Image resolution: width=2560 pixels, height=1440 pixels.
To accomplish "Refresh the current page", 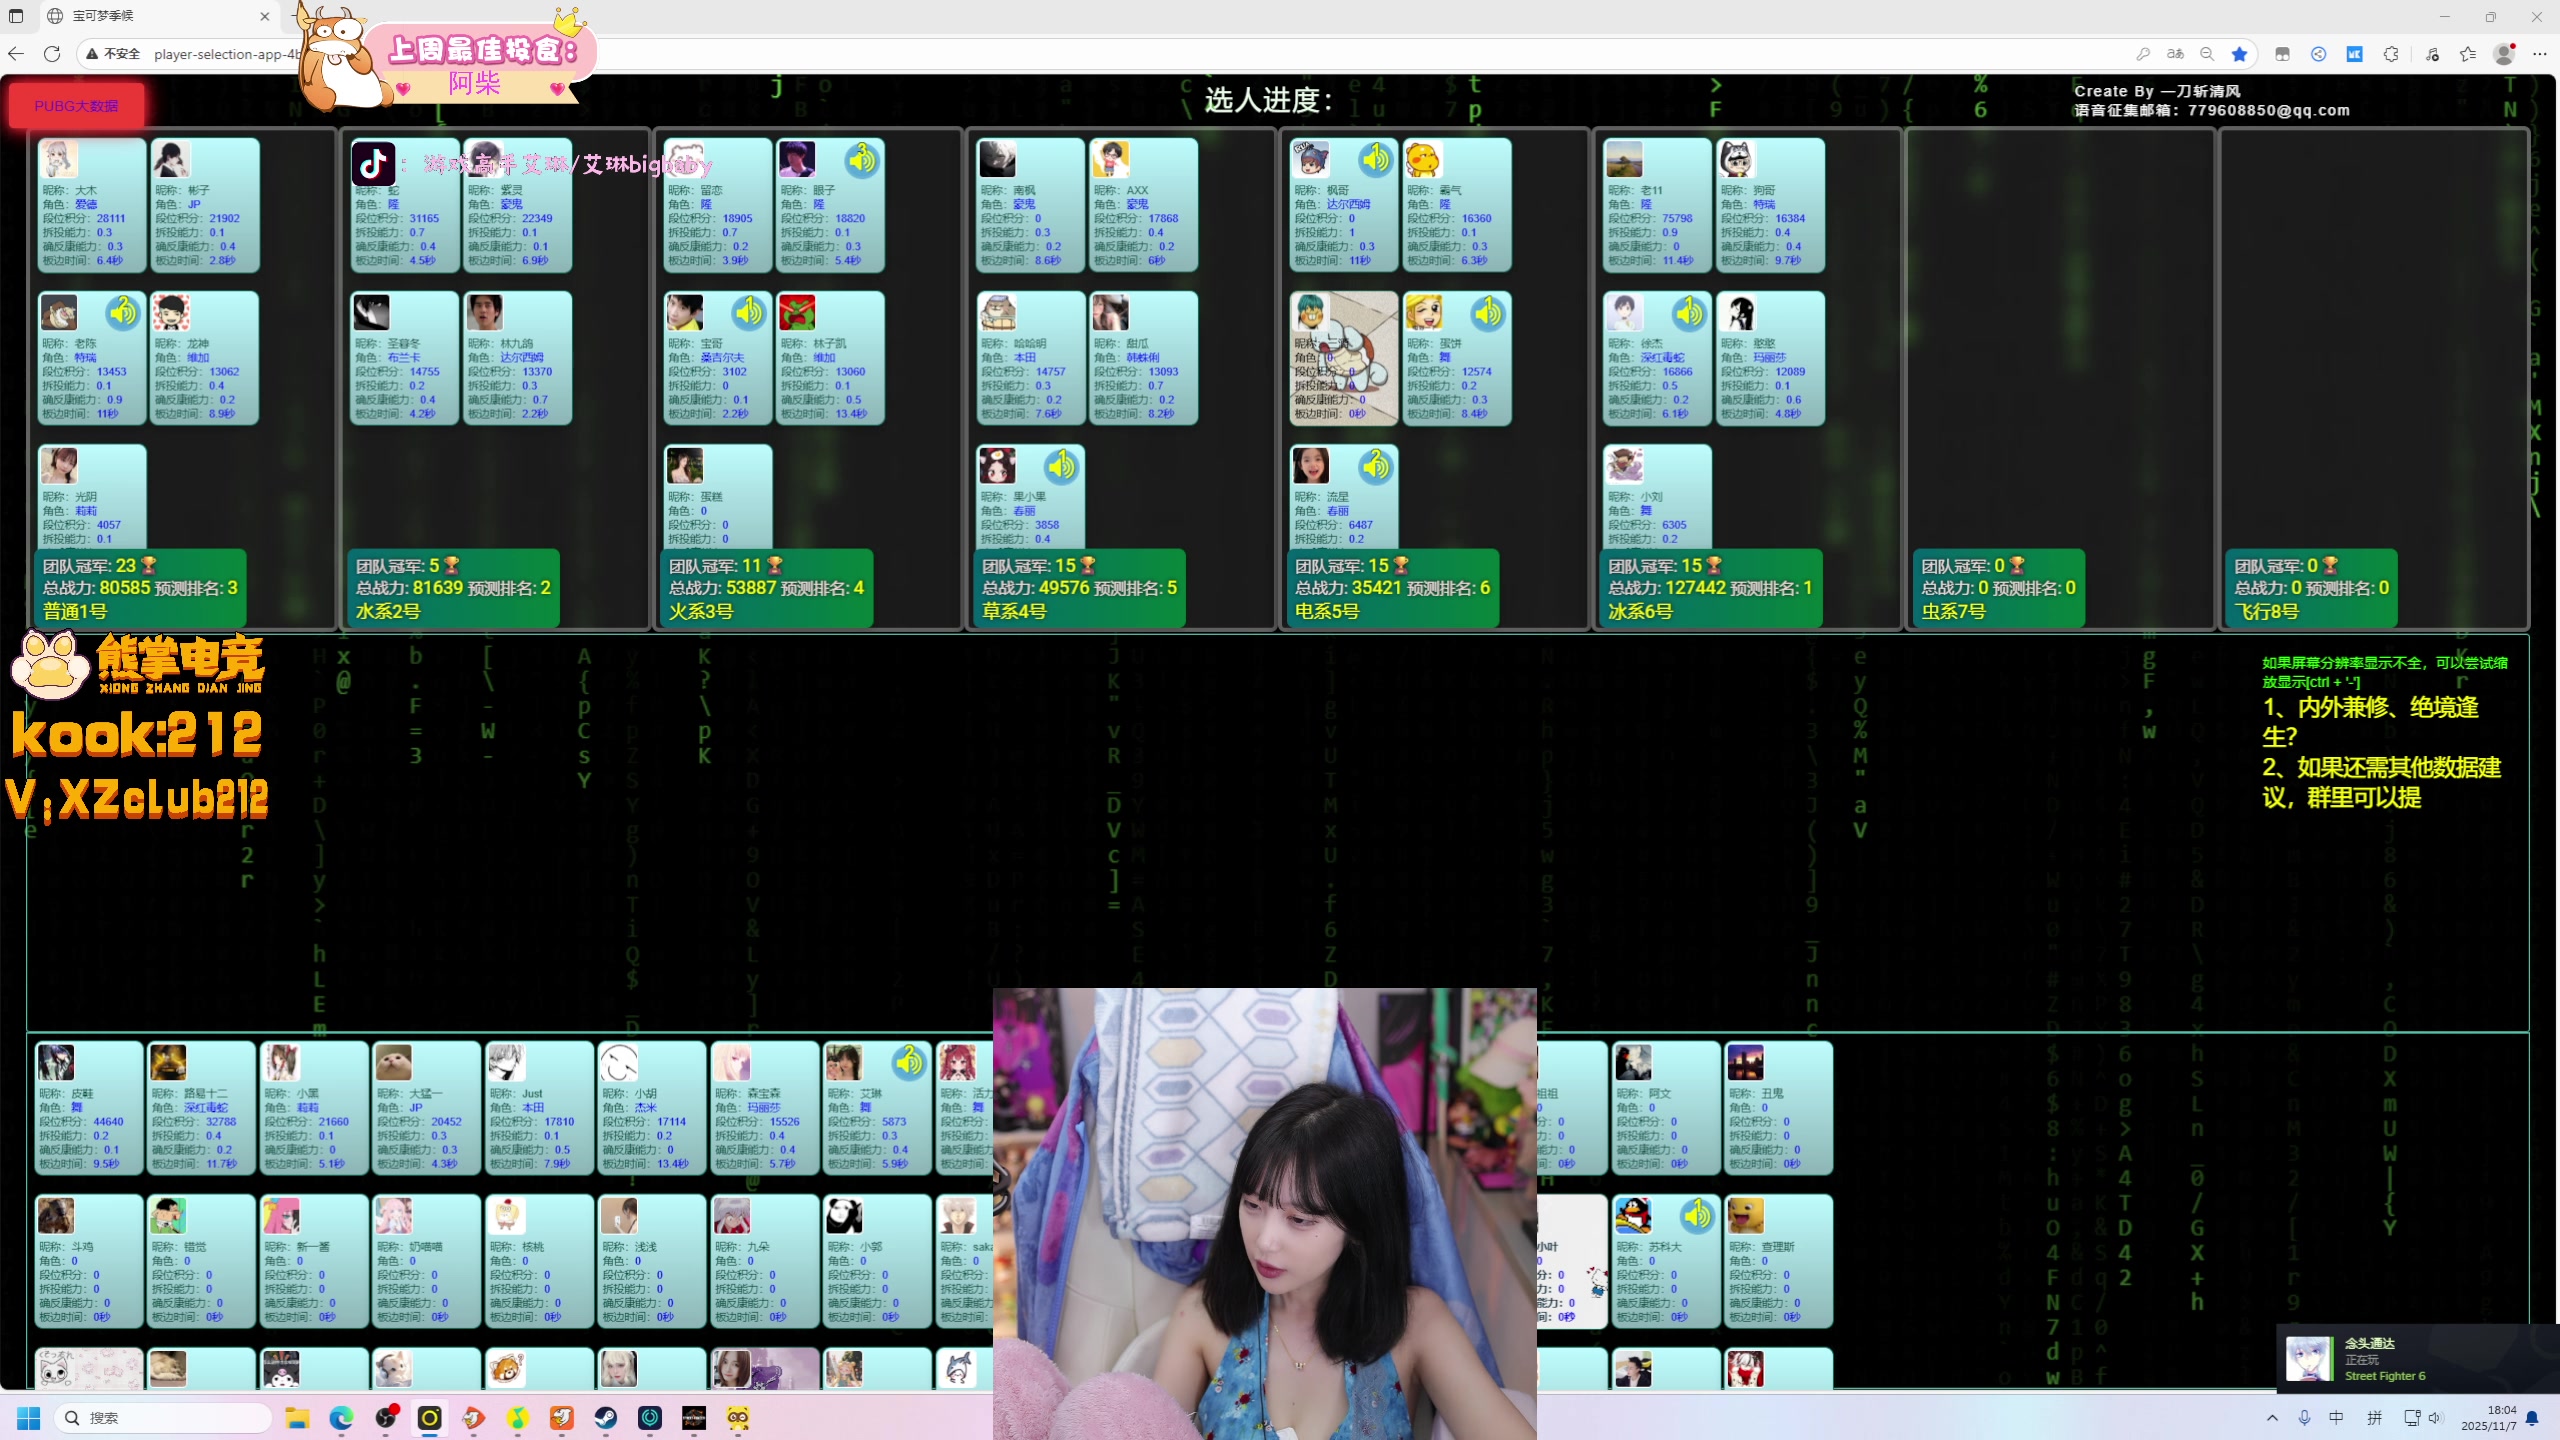I will (52, 54).
